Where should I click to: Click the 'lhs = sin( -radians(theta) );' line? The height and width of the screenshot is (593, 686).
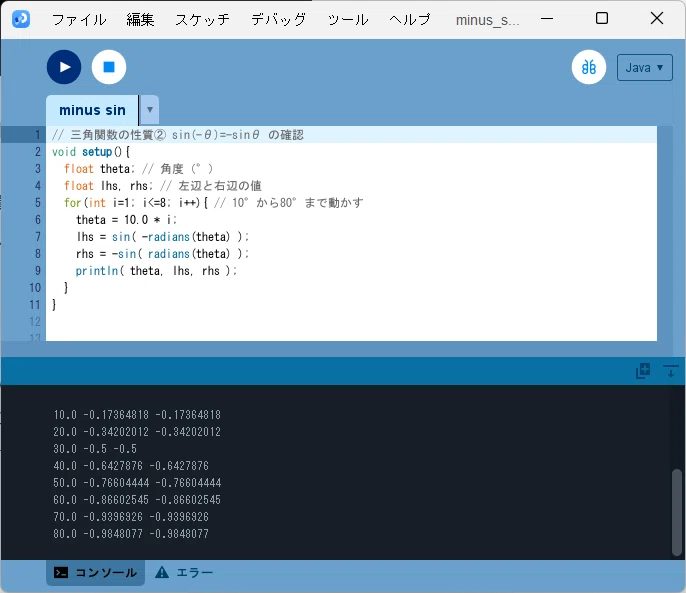[162, 237]
